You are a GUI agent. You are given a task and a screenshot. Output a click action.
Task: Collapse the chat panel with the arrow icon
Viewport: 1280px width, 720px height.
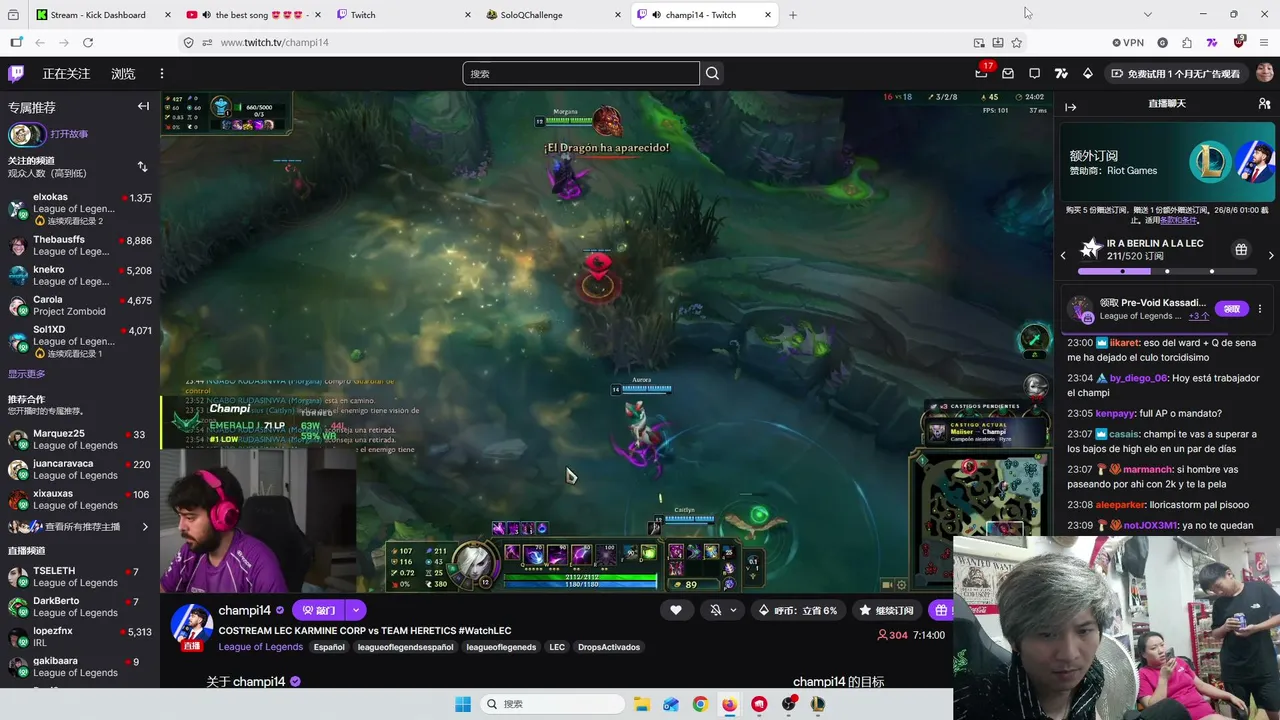pyautogui.click(x=1071, y=107)
